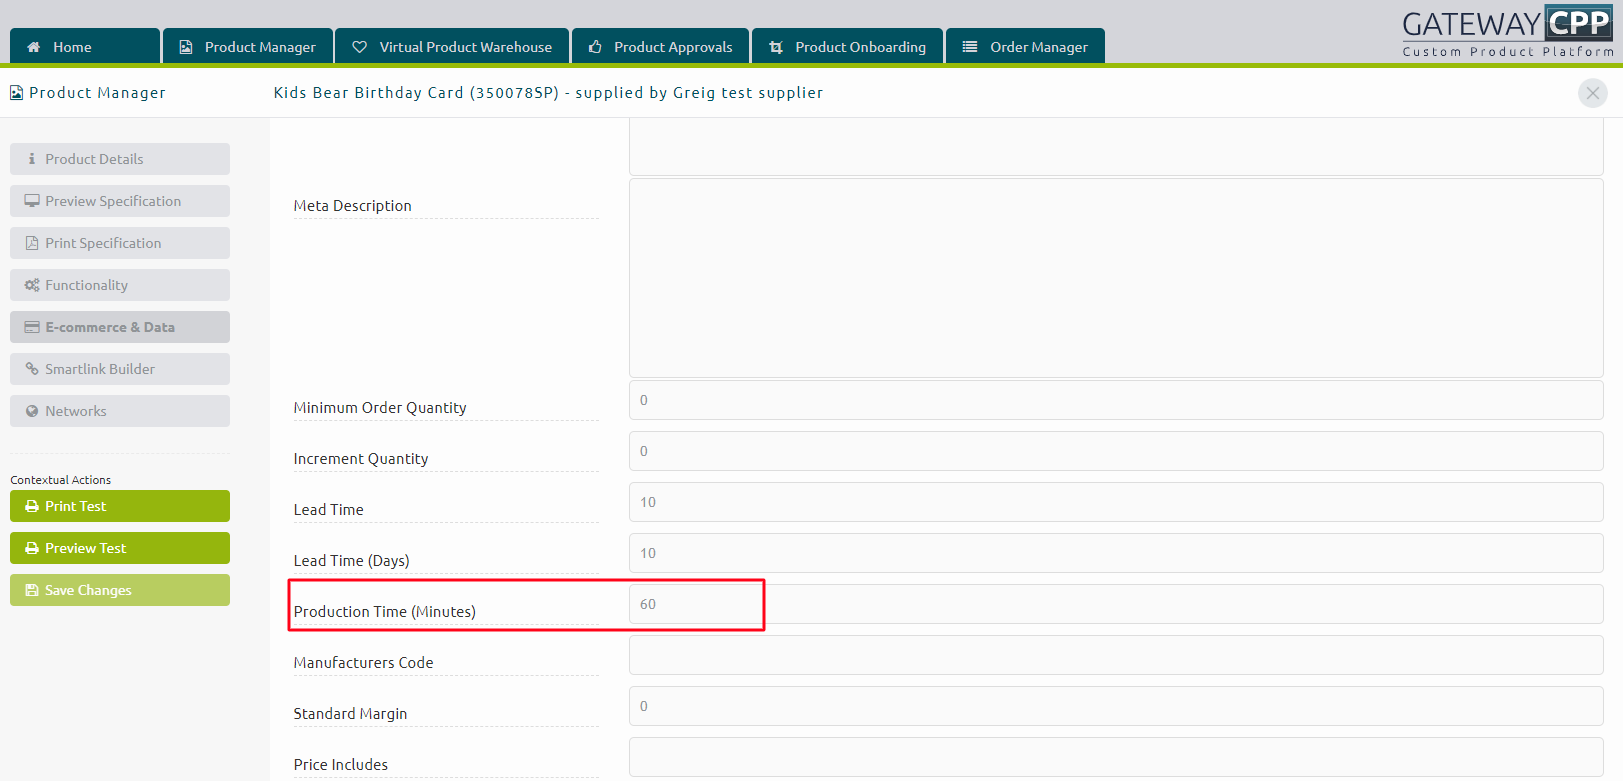1623x781 pixels.
Task: Click the Price Includes input field
Action: click(1116, 757)
